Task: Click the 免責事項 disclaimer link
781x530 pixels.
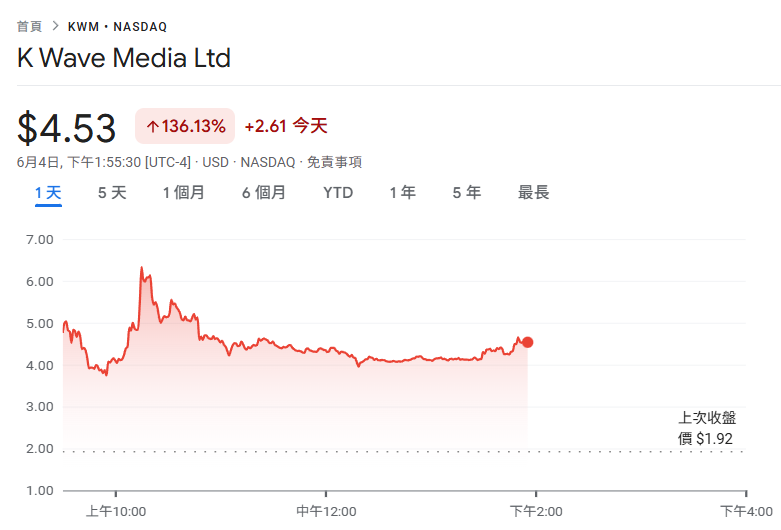Action: (334, 162)
